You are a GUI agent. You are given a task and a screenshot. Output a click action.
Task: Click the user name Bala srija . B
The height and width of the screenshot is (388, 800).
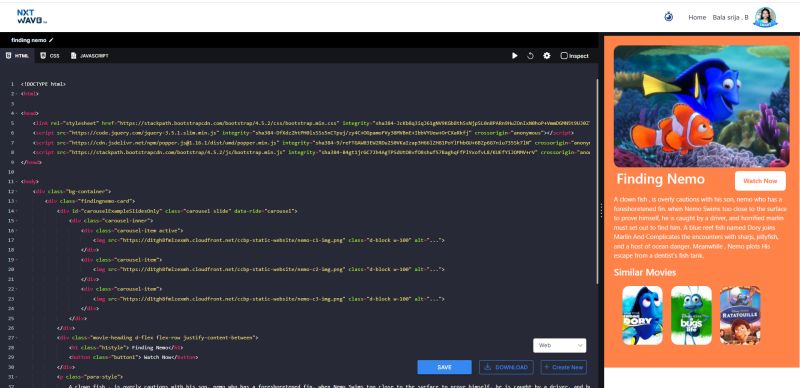[731, 17]
